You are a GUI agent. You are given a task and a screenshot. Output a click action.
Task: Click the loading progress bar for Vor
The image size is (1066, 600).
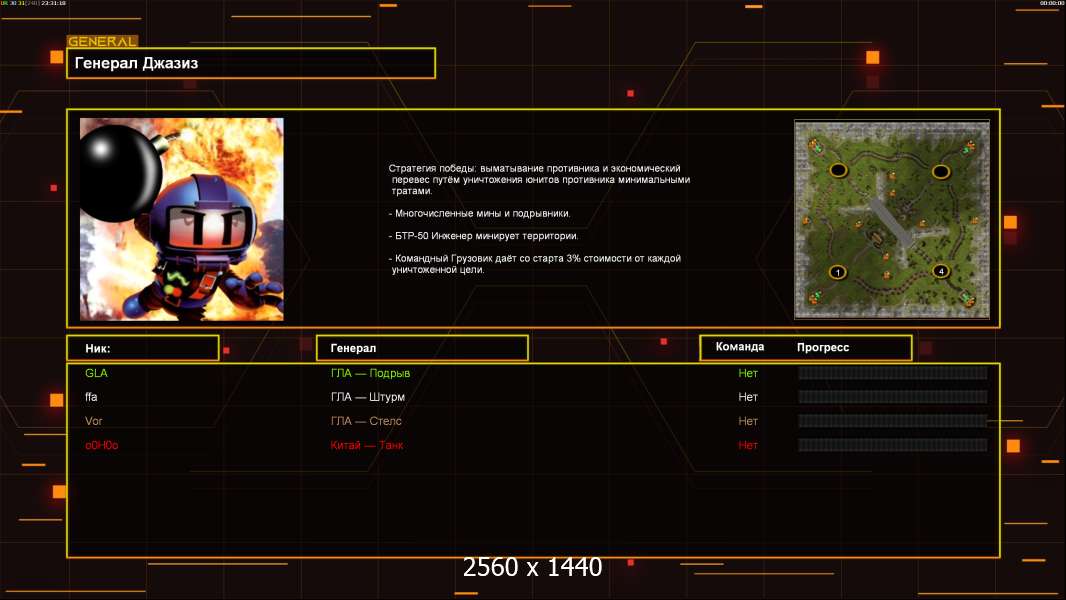coord(893,421)
